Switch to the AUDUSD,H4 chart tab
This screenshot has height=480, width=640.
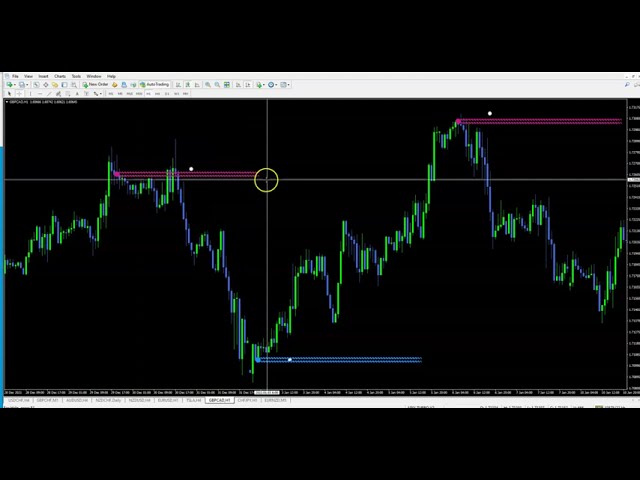tap(79, 400)
